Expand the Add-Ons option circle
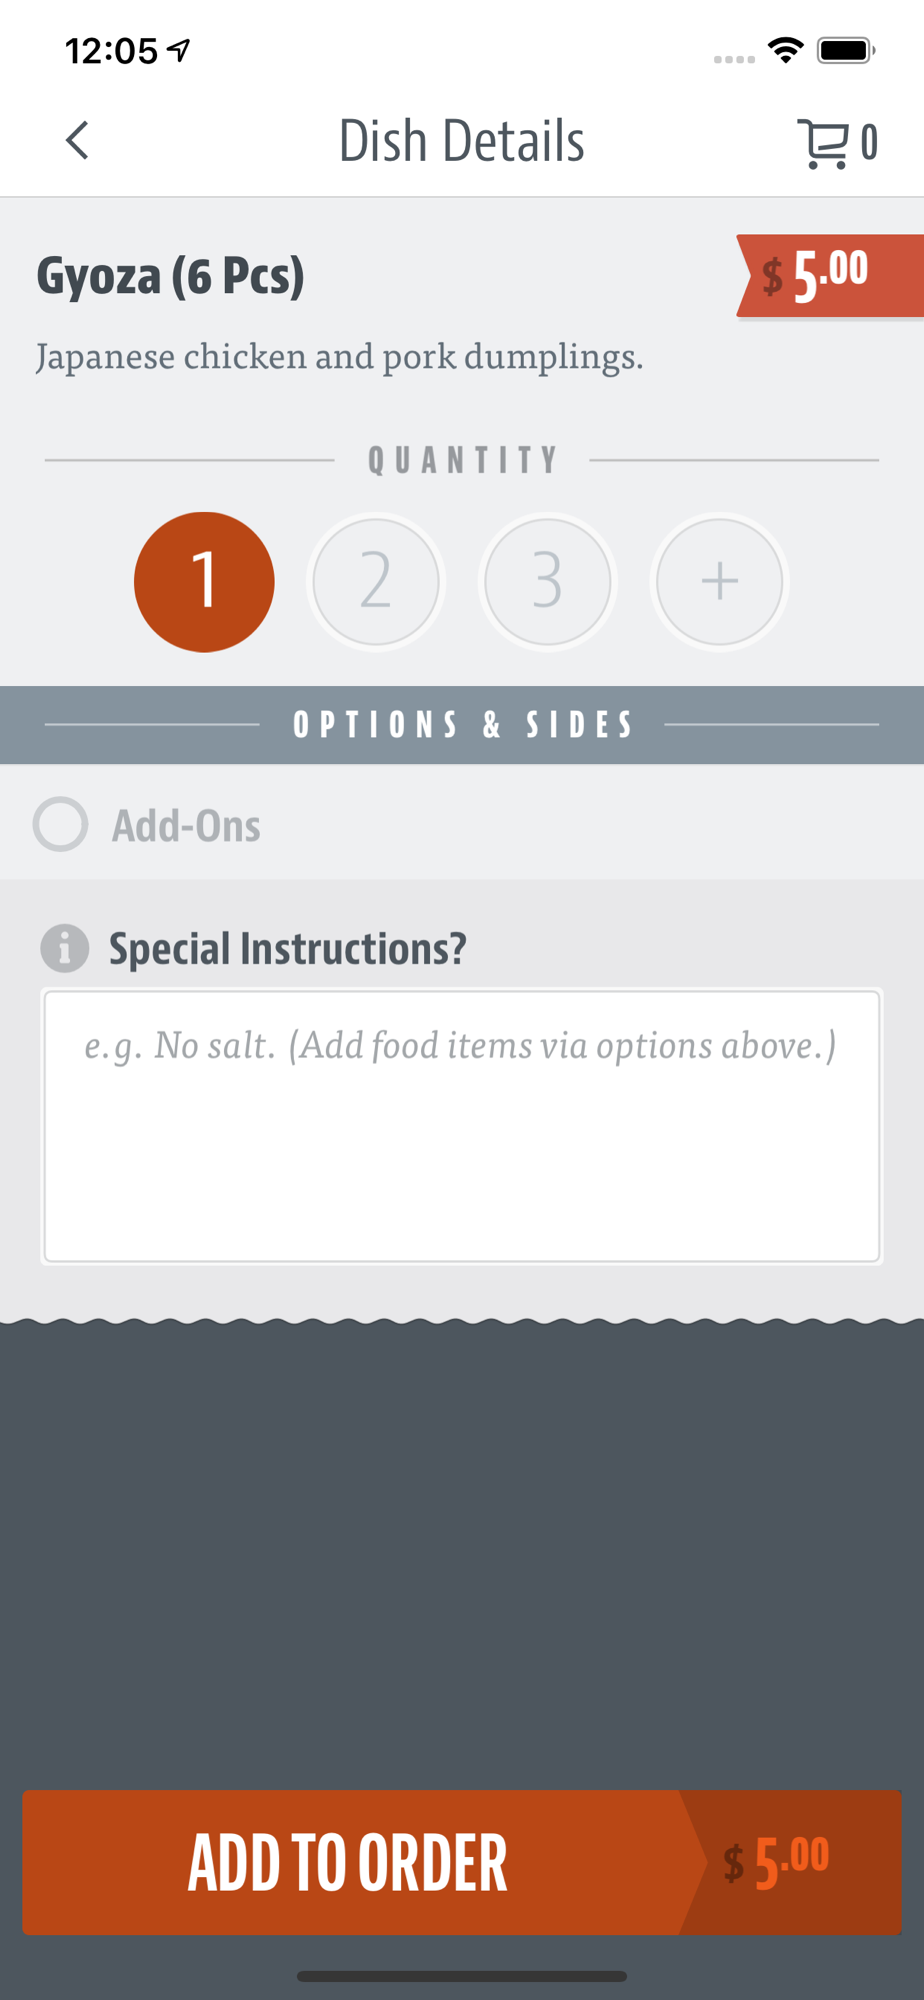The width and height of the screenshot is (924, 2000). (x=61, y=824)
